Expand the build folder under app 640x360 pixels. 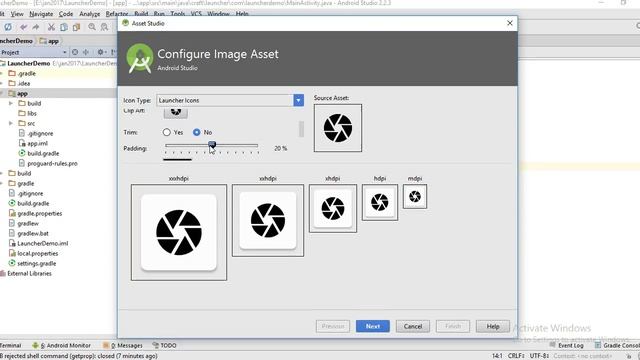pyautogui.click(x=11, y=103)
